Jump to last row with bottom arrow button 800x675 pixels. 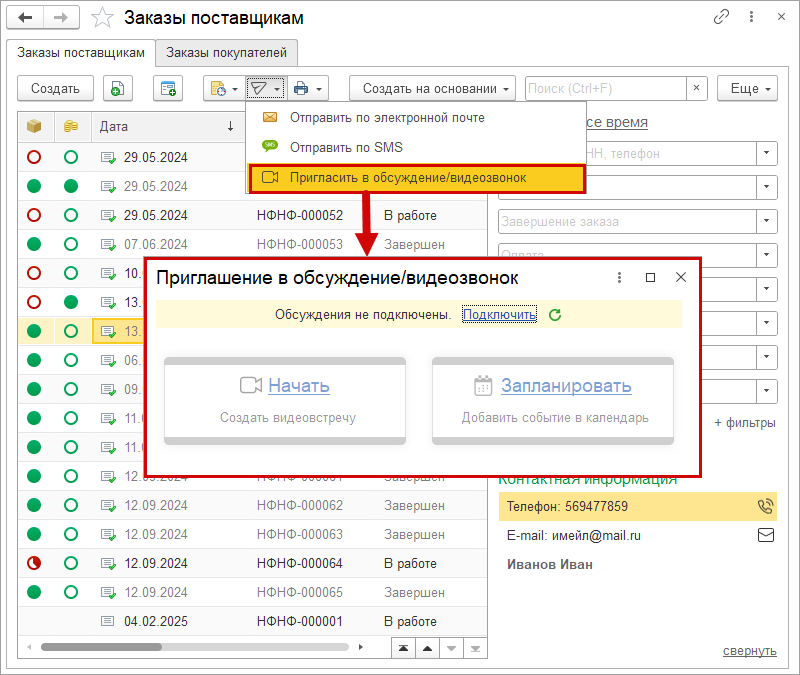point(476,648)
